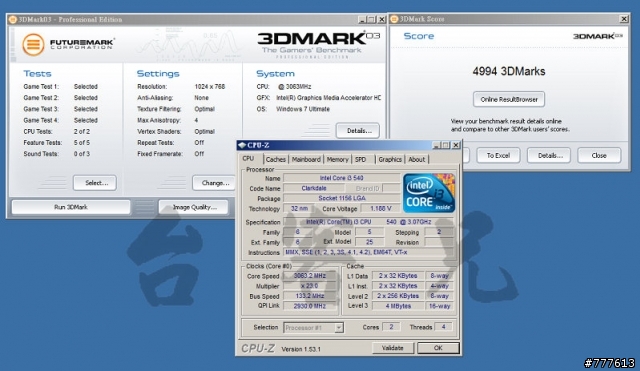Click the Technology value 32 nm
Image resolution: width=640 pixels, height=371 pixels.
pos(299,209)
